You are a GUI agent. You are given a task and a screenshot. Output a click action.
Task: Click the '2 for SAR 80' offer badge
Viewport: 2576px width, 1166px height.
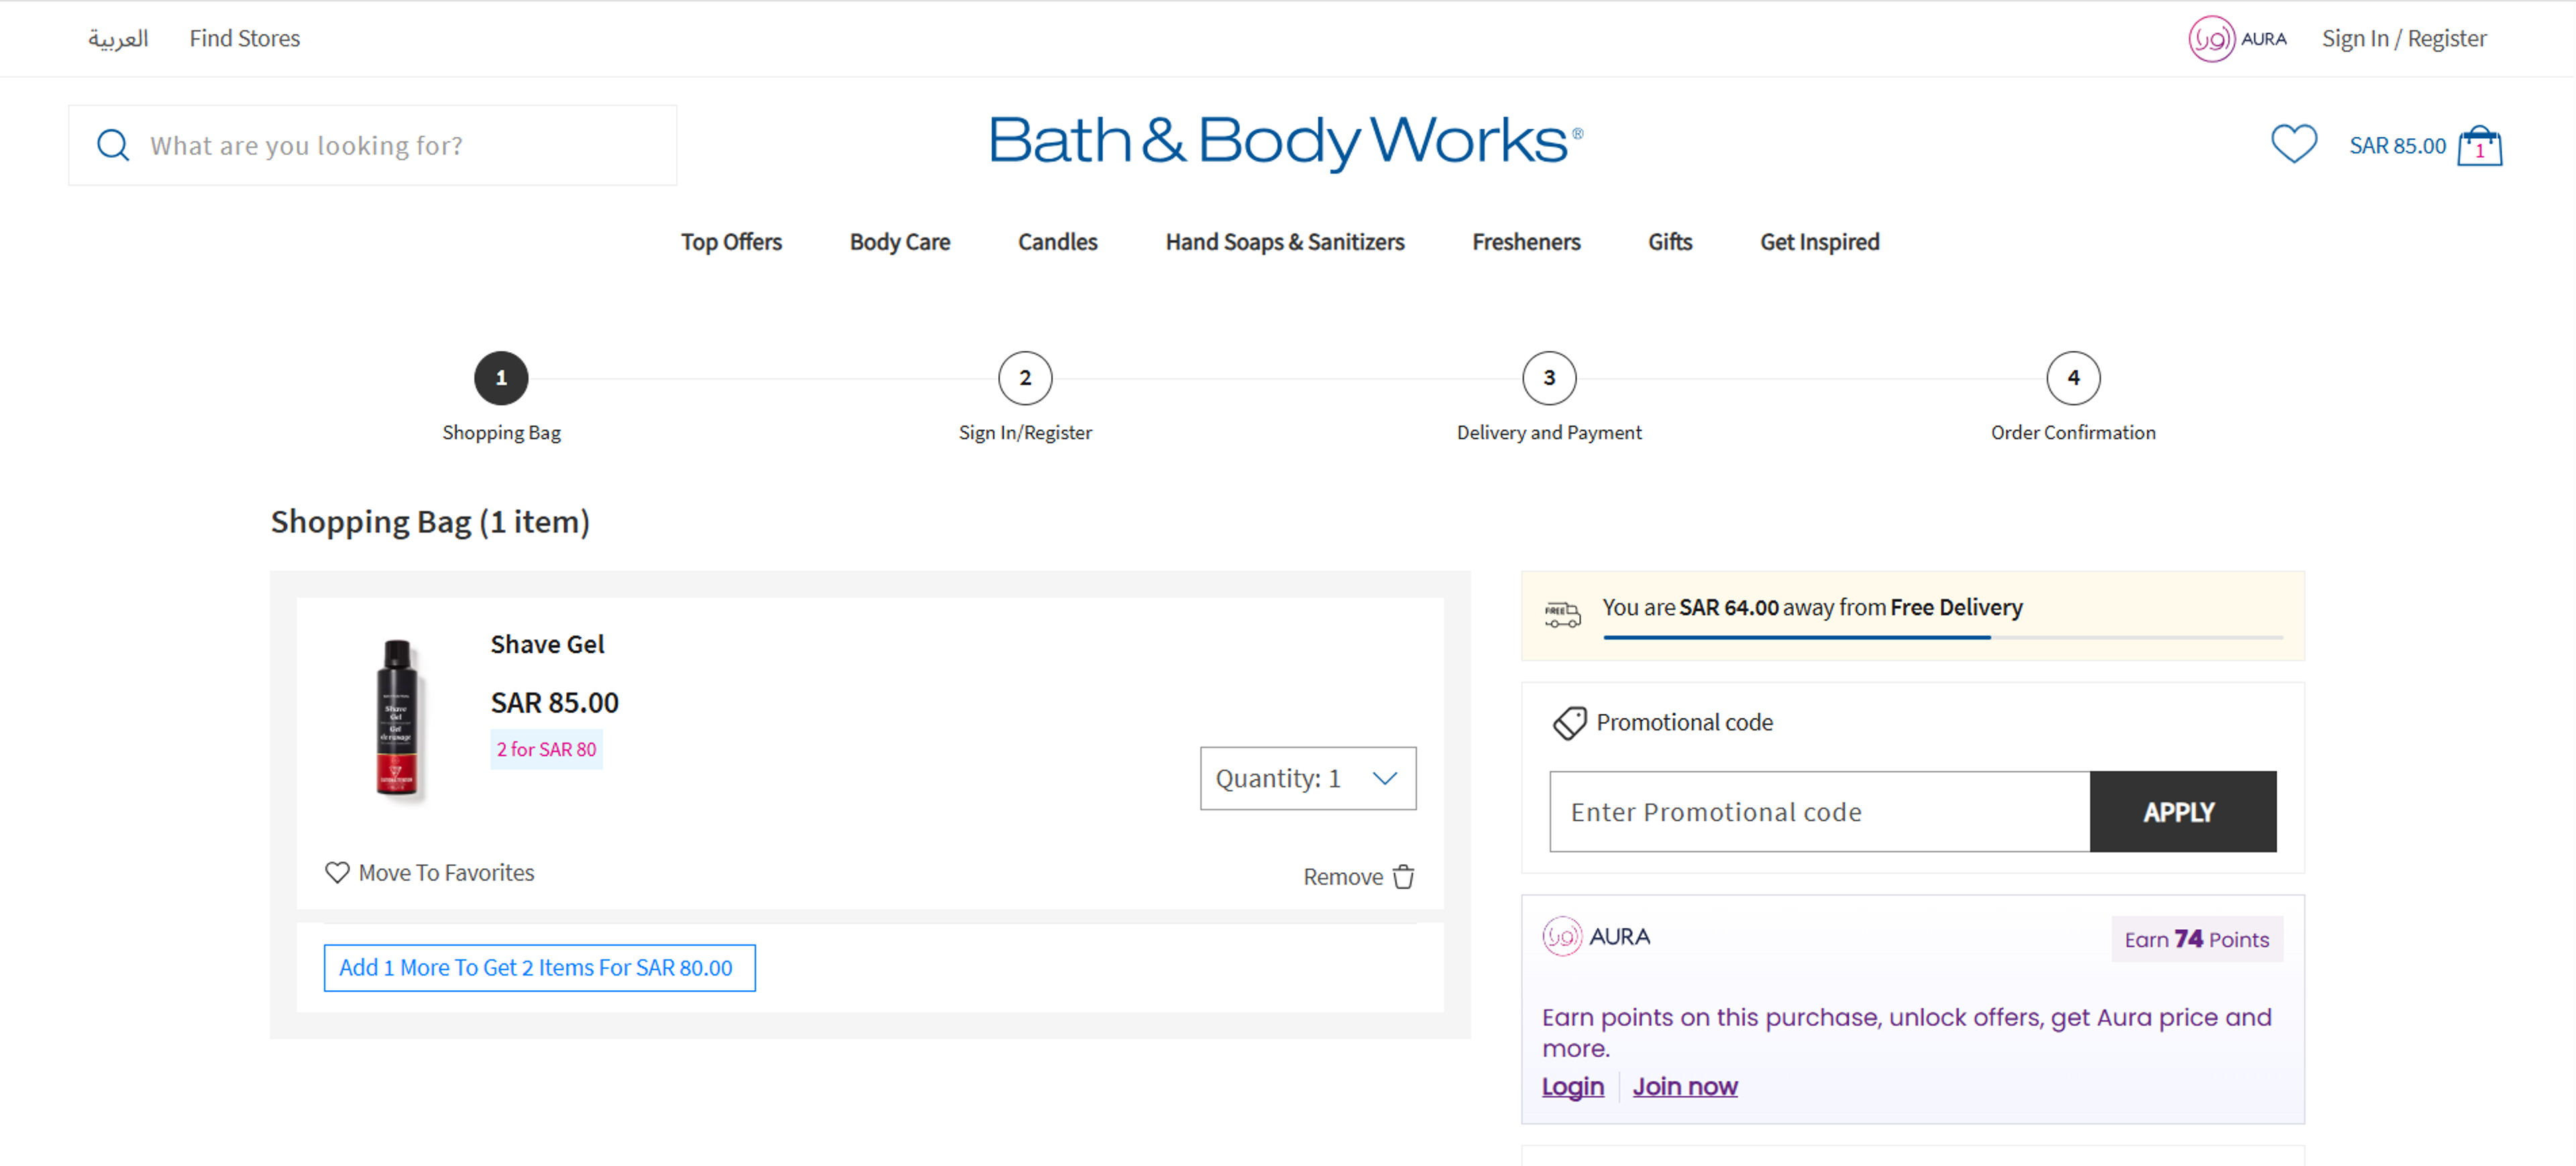[546, 749]
